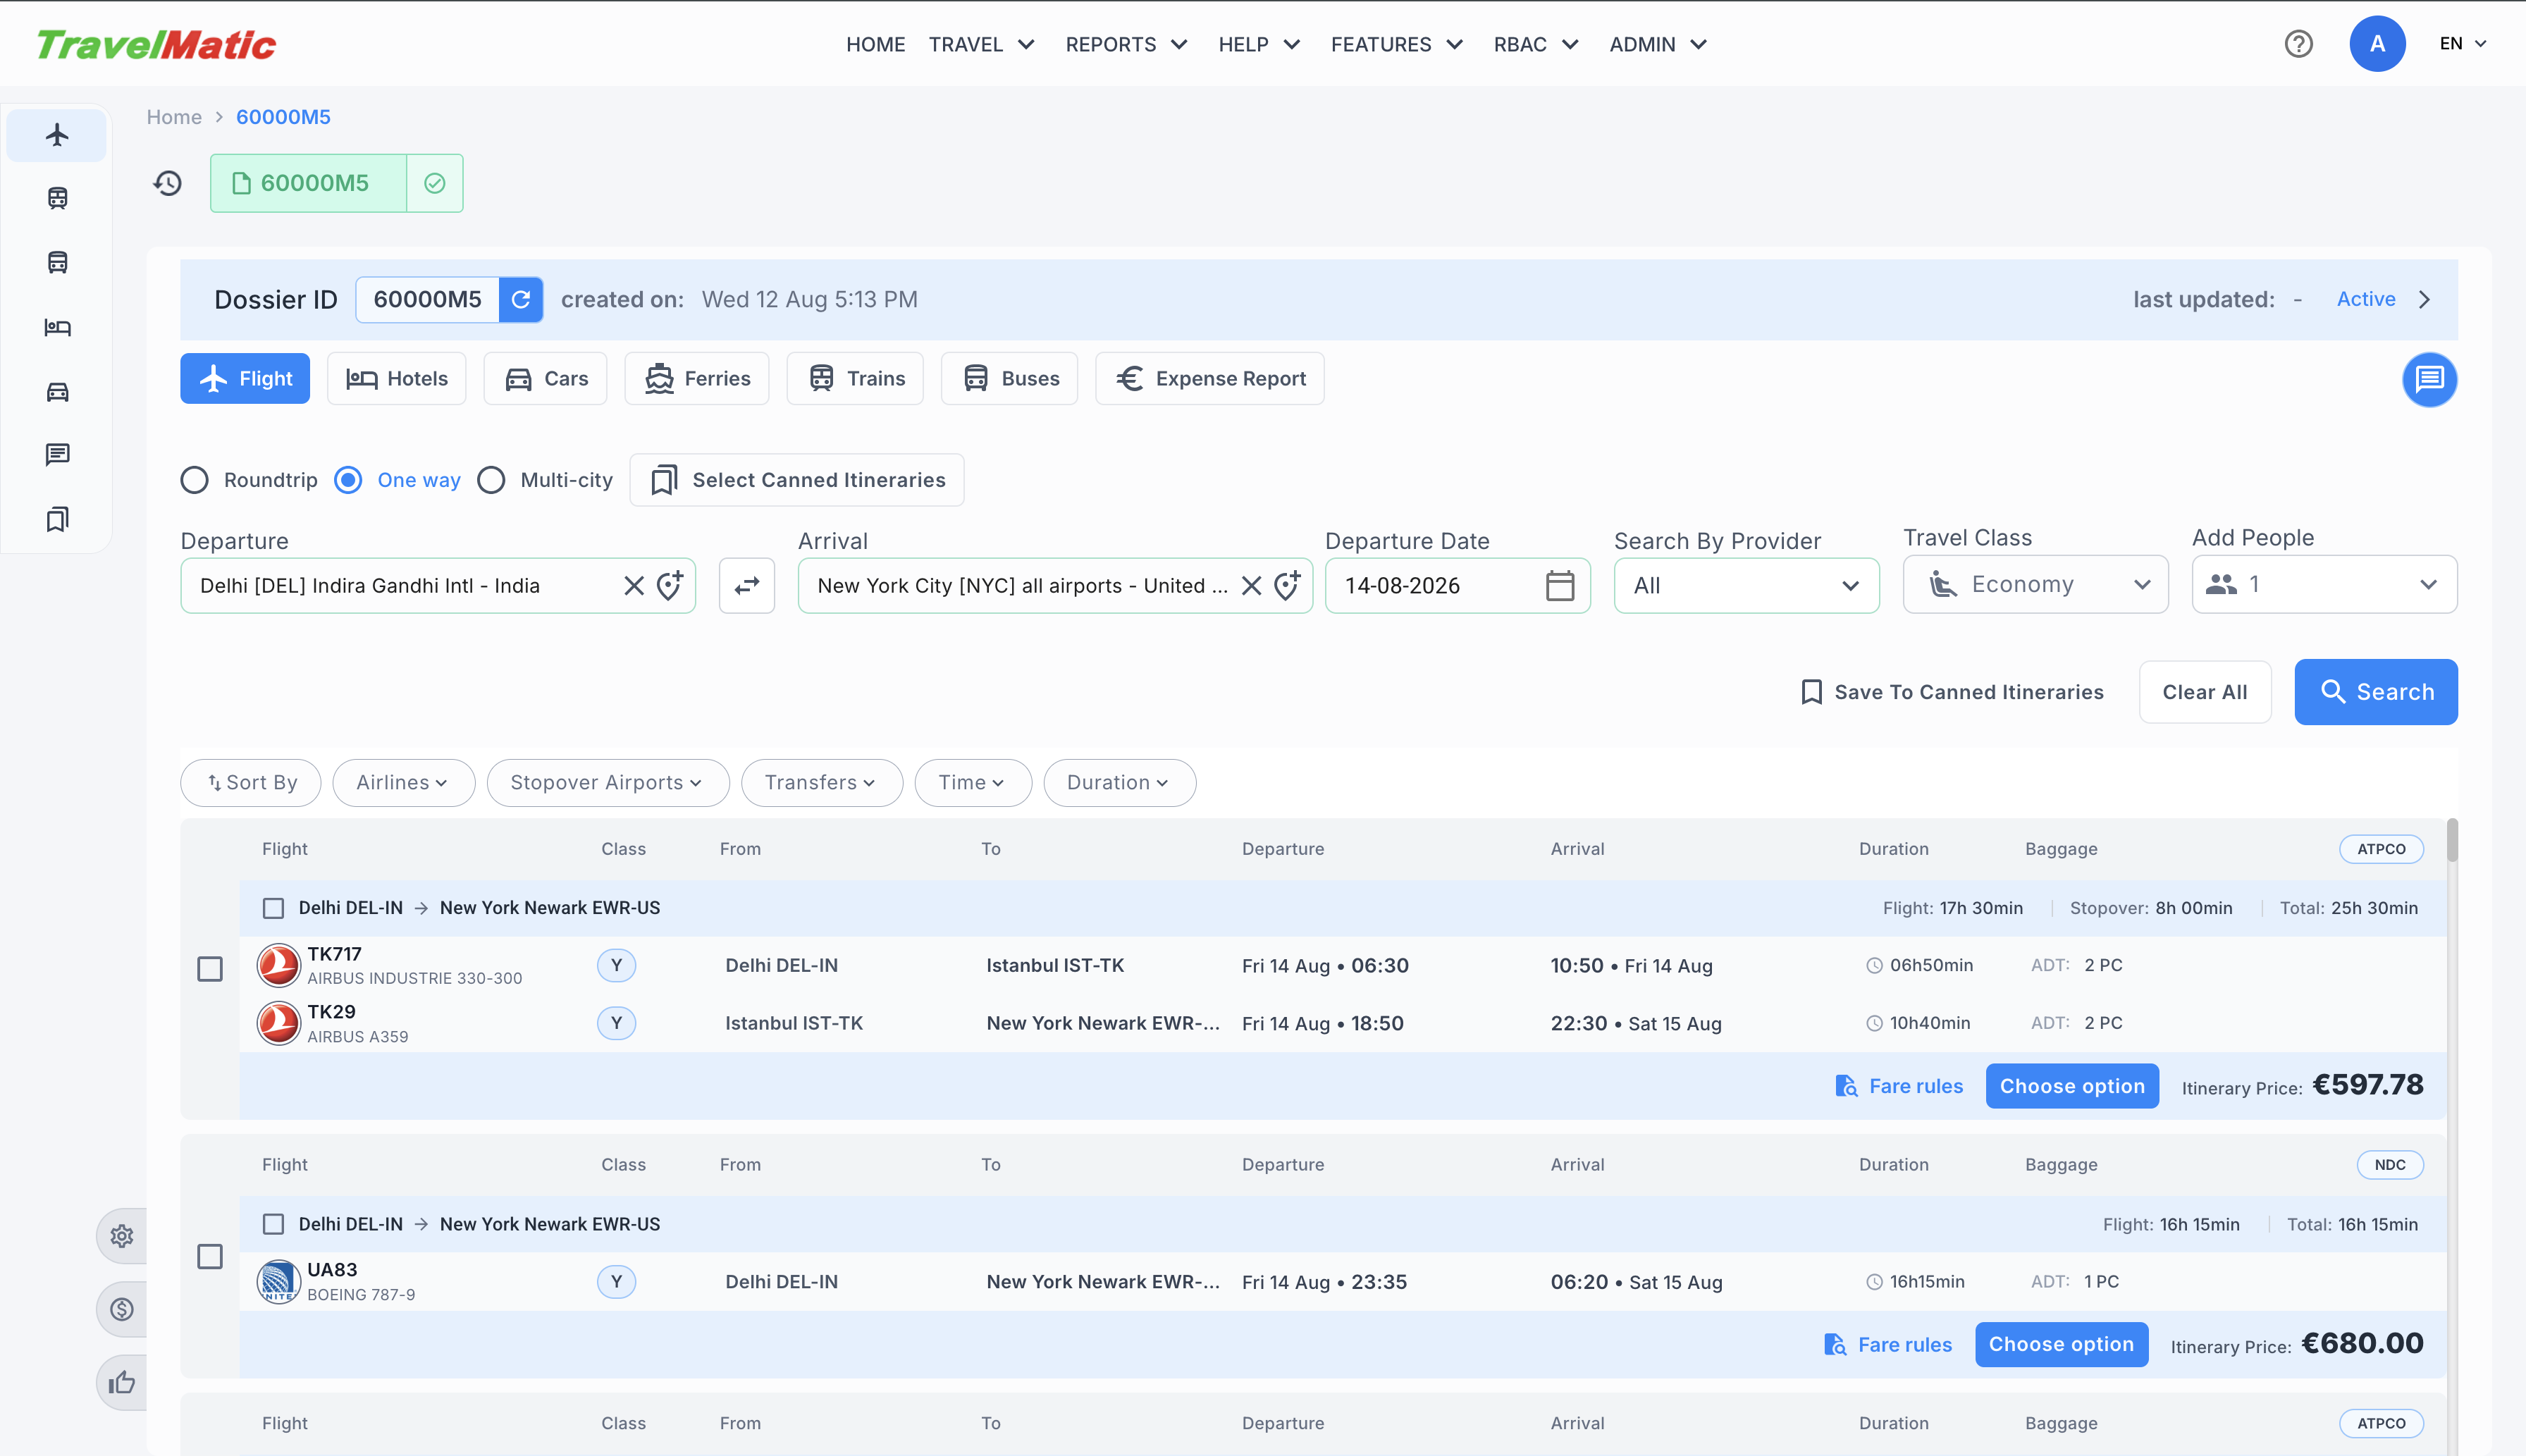
Task: Click the TravelMatic logo
Action: tap(156, 44)
